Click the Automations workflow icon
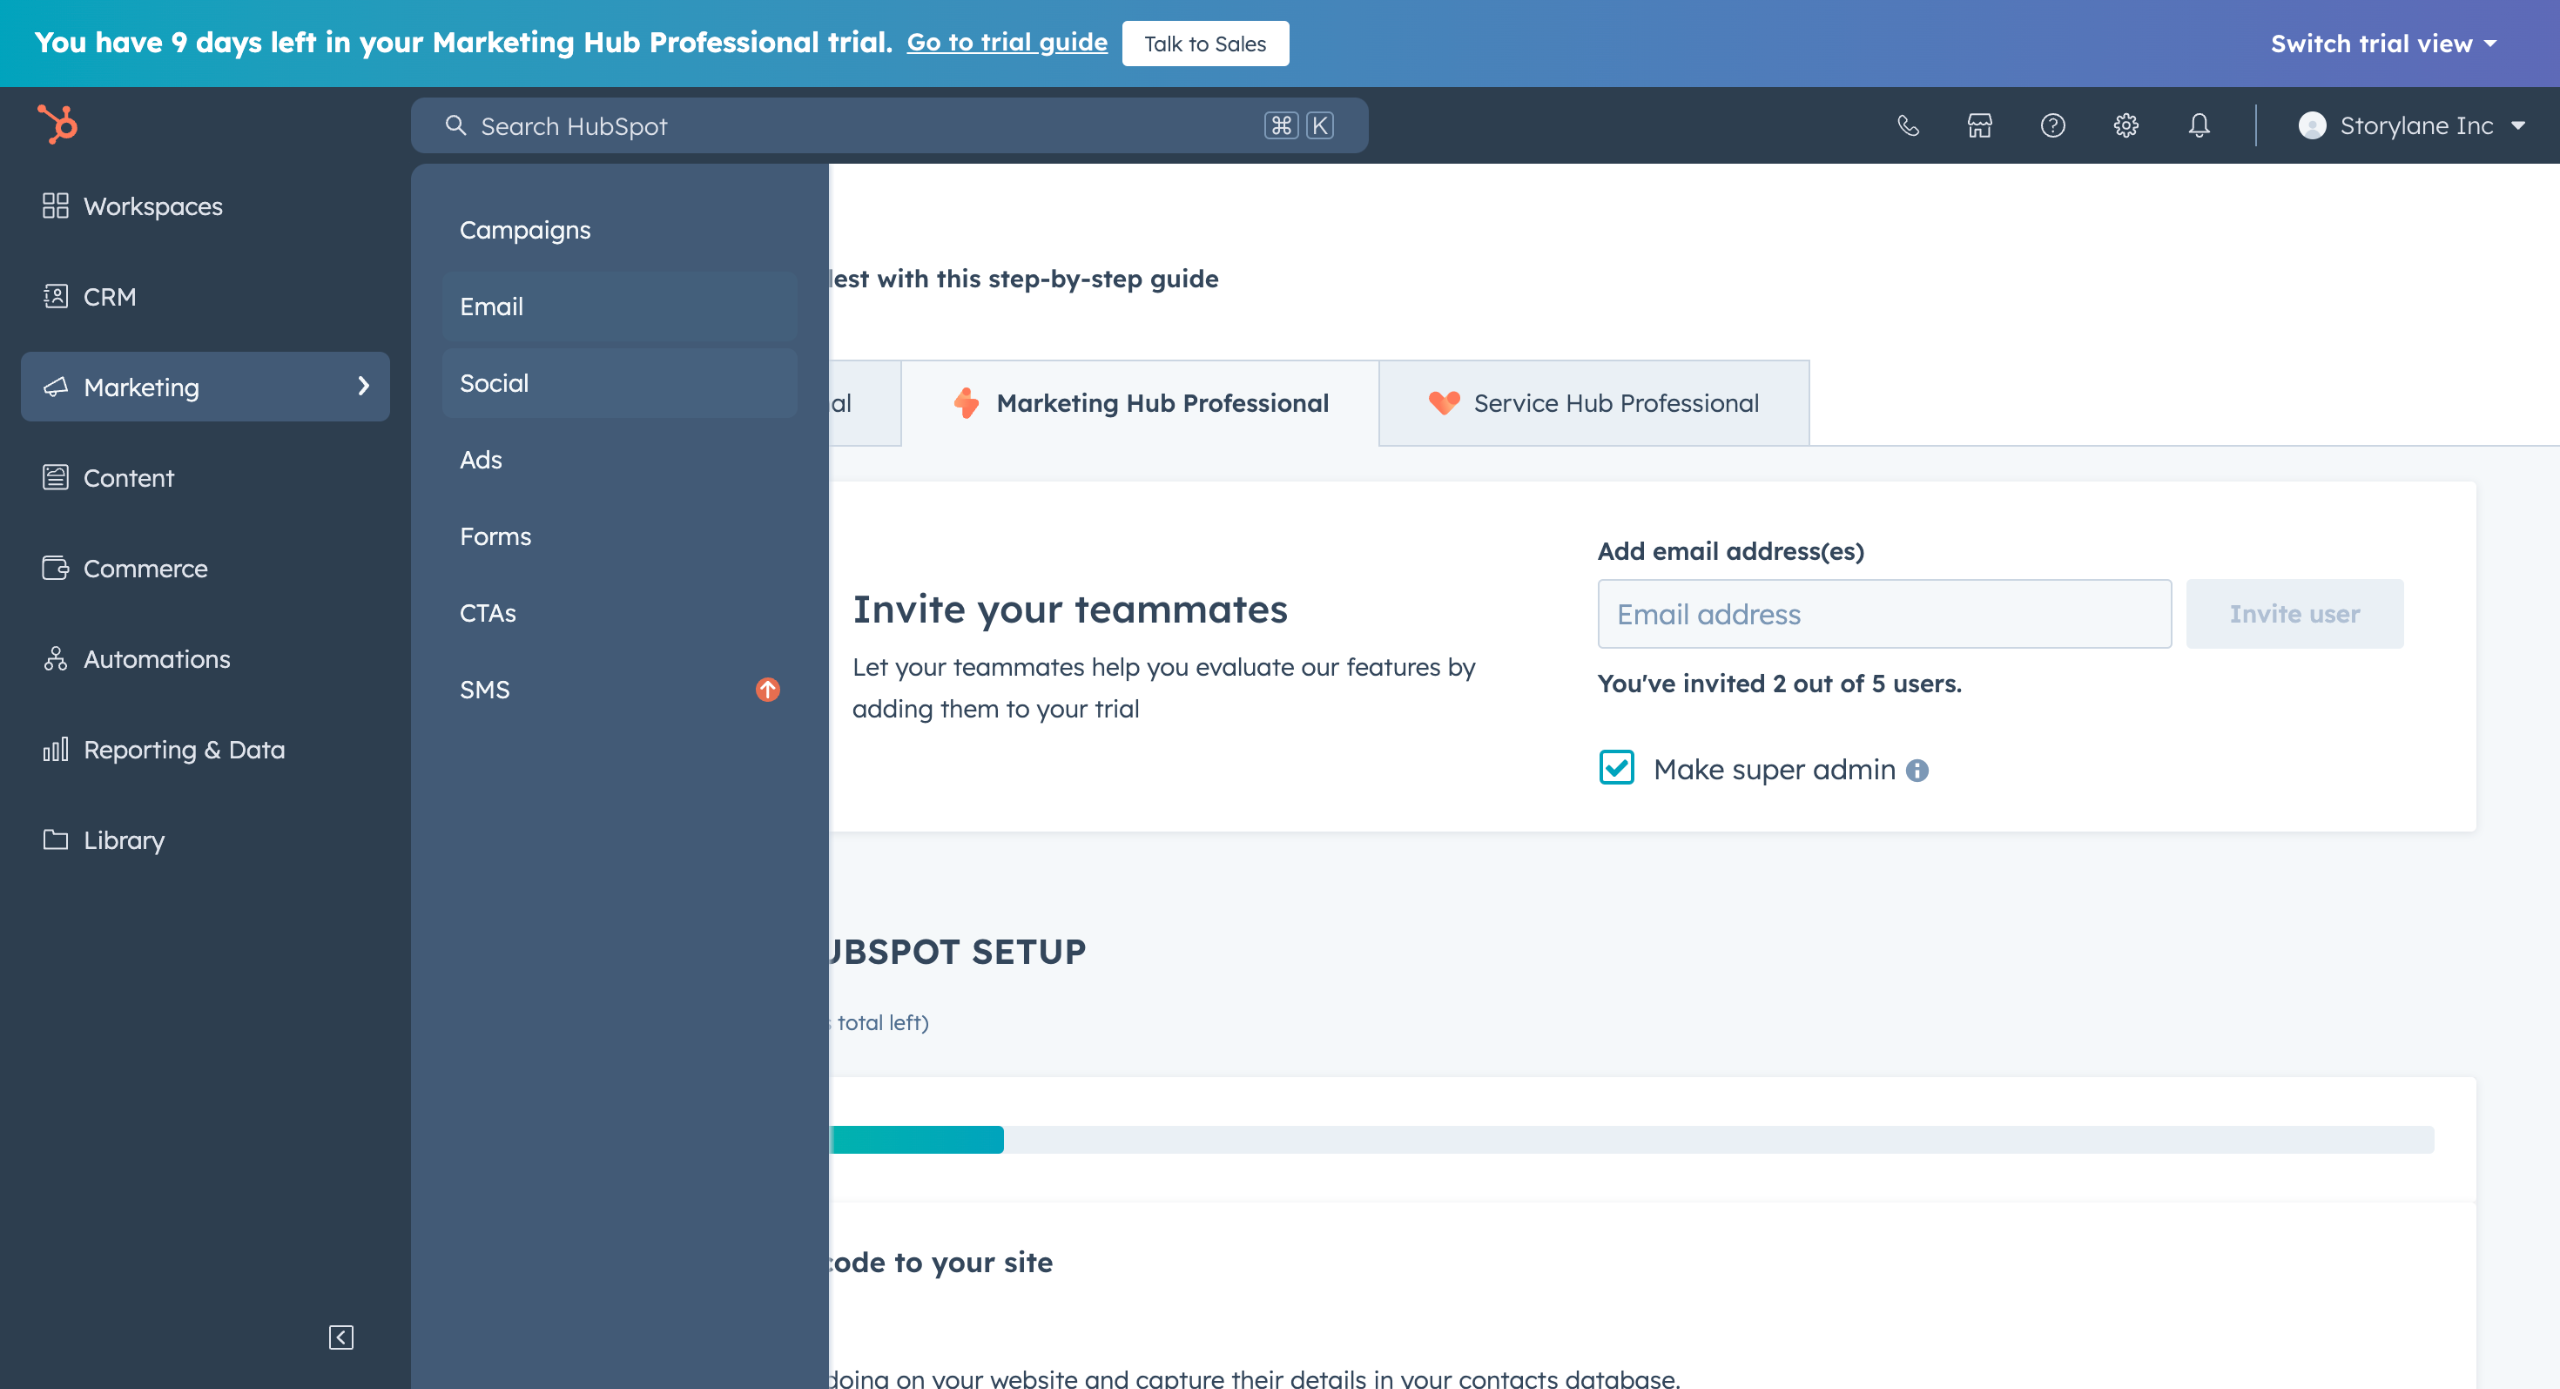 click(x=56, y=659)
